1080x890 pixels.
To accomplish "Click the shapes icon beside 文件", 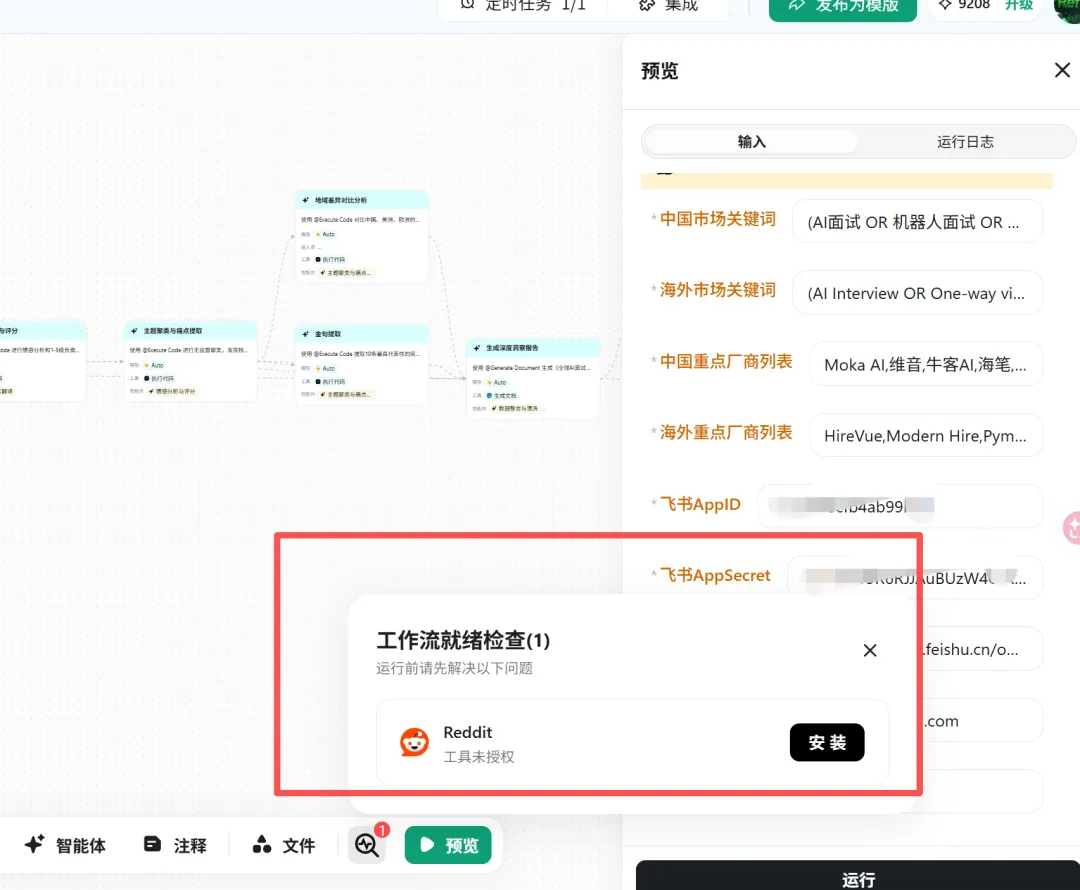I will (x=262, y=844).
